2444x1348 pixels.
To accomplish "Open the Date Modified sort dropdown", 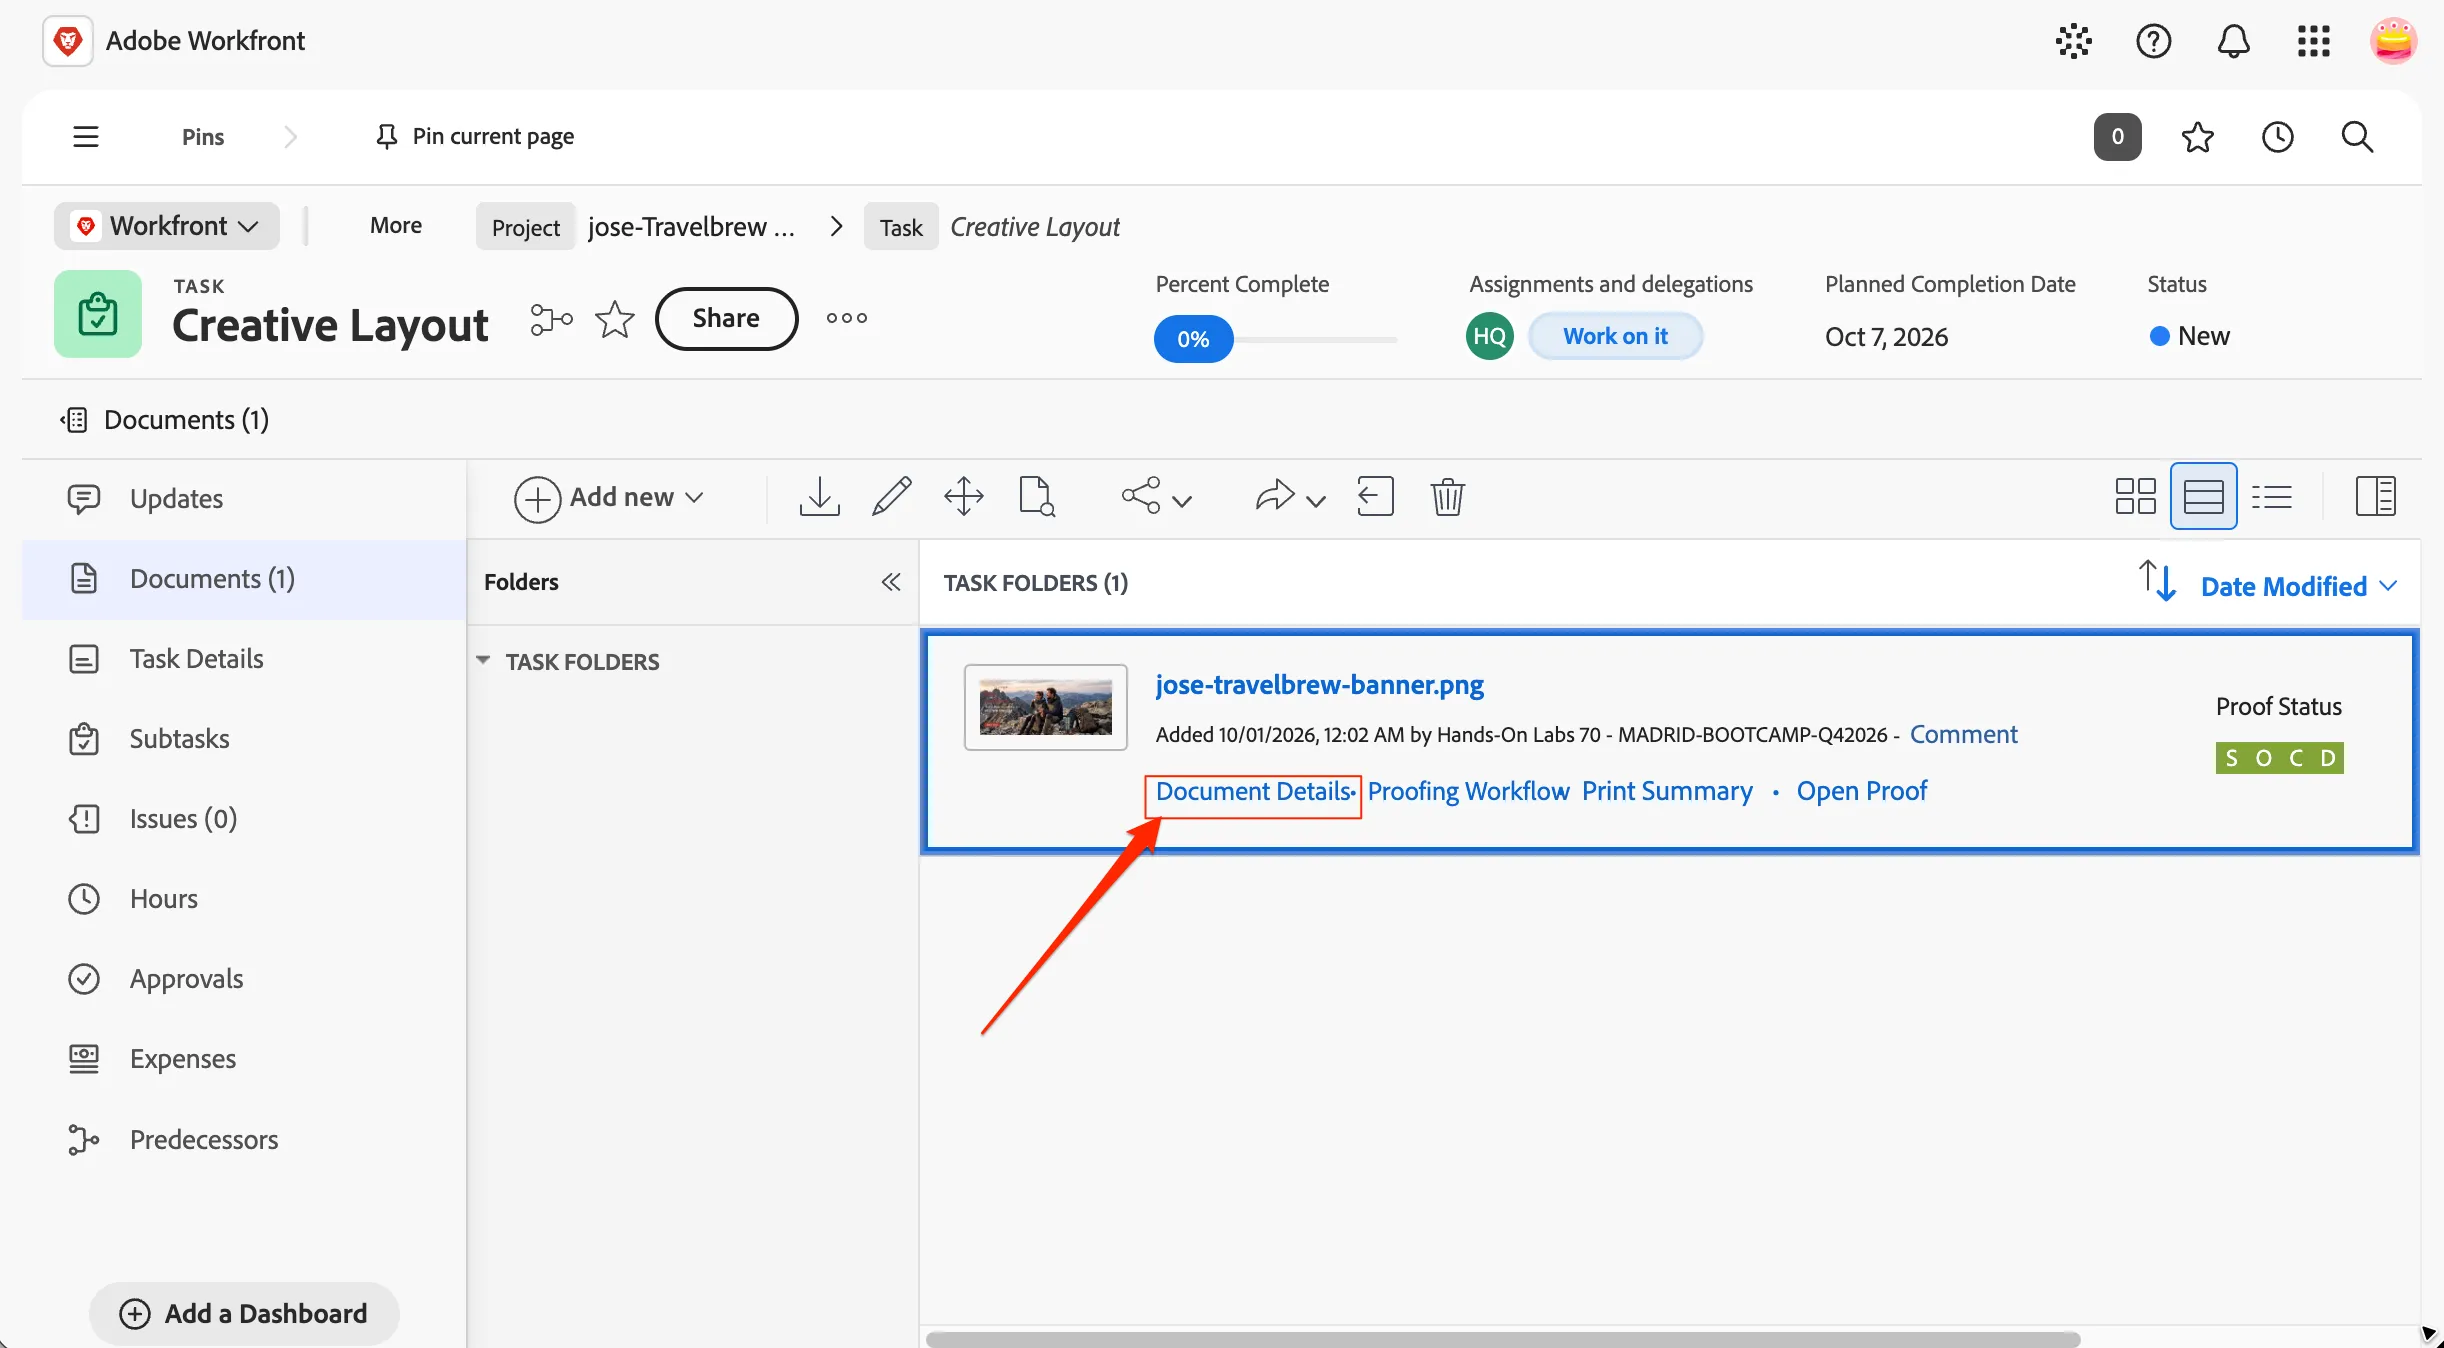I will point(2298,586).
